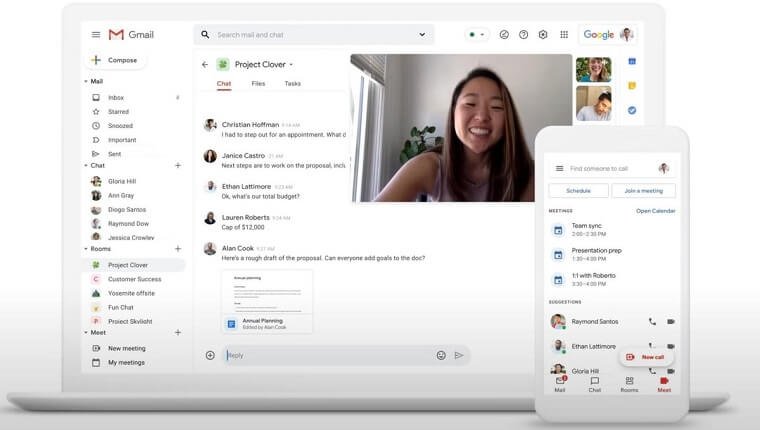Click the New call button on phone
This screenshot has height=430, width=760.
click(x=646, y=357)
